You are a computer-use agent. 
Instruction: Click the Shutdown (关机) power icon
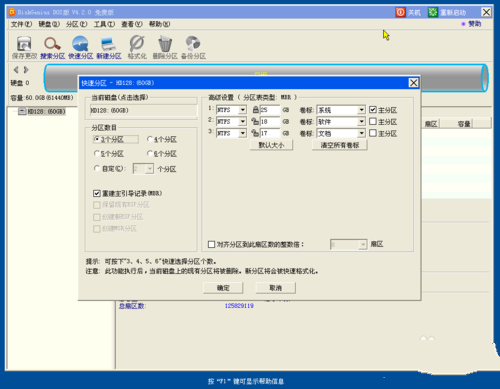(400, 12)
